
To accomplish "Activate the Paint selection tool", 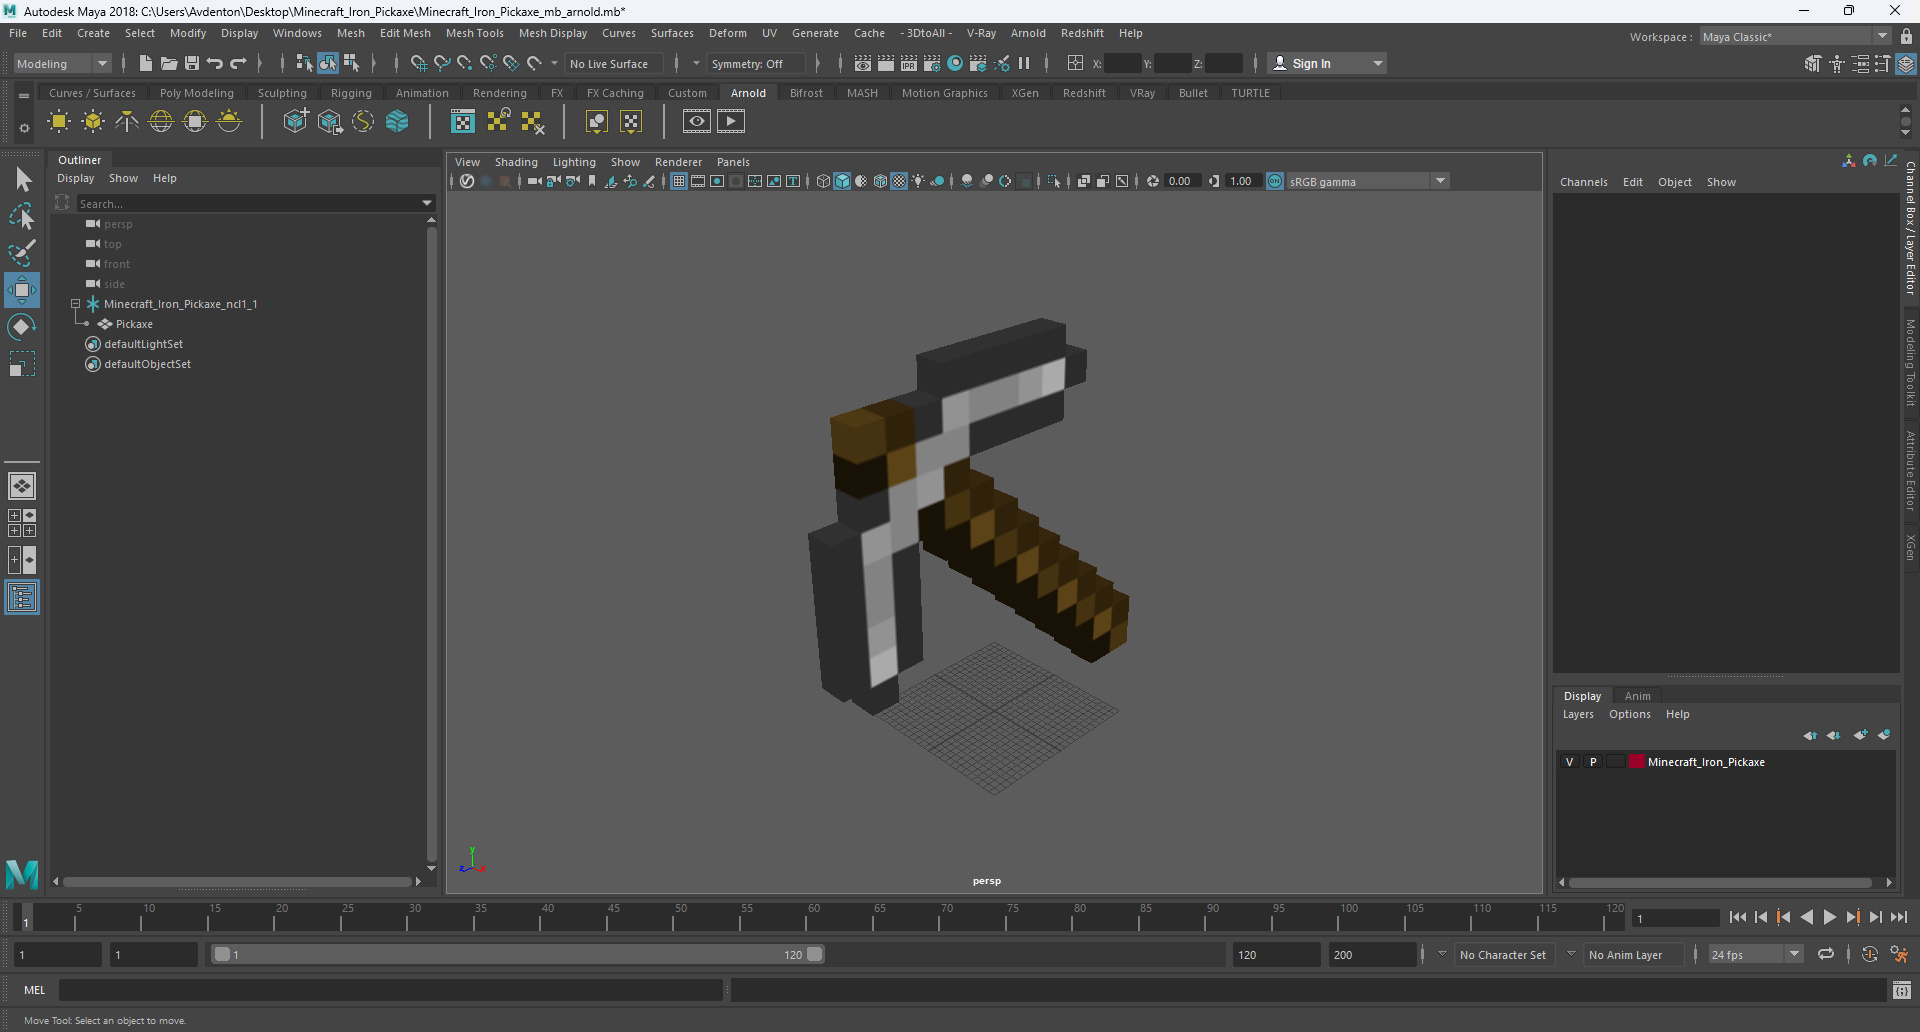I will 22,252.
